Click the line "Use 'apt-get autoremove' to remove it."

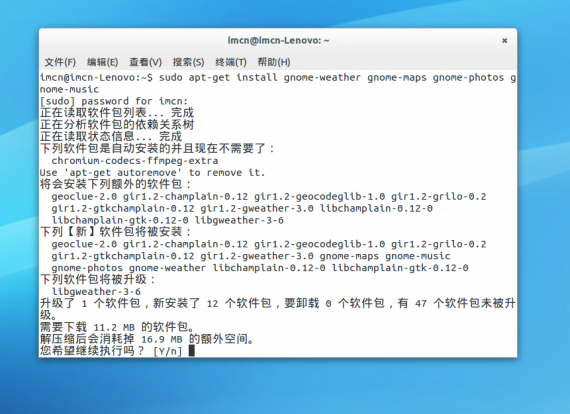pyautogui.click(x=152, y=173)
